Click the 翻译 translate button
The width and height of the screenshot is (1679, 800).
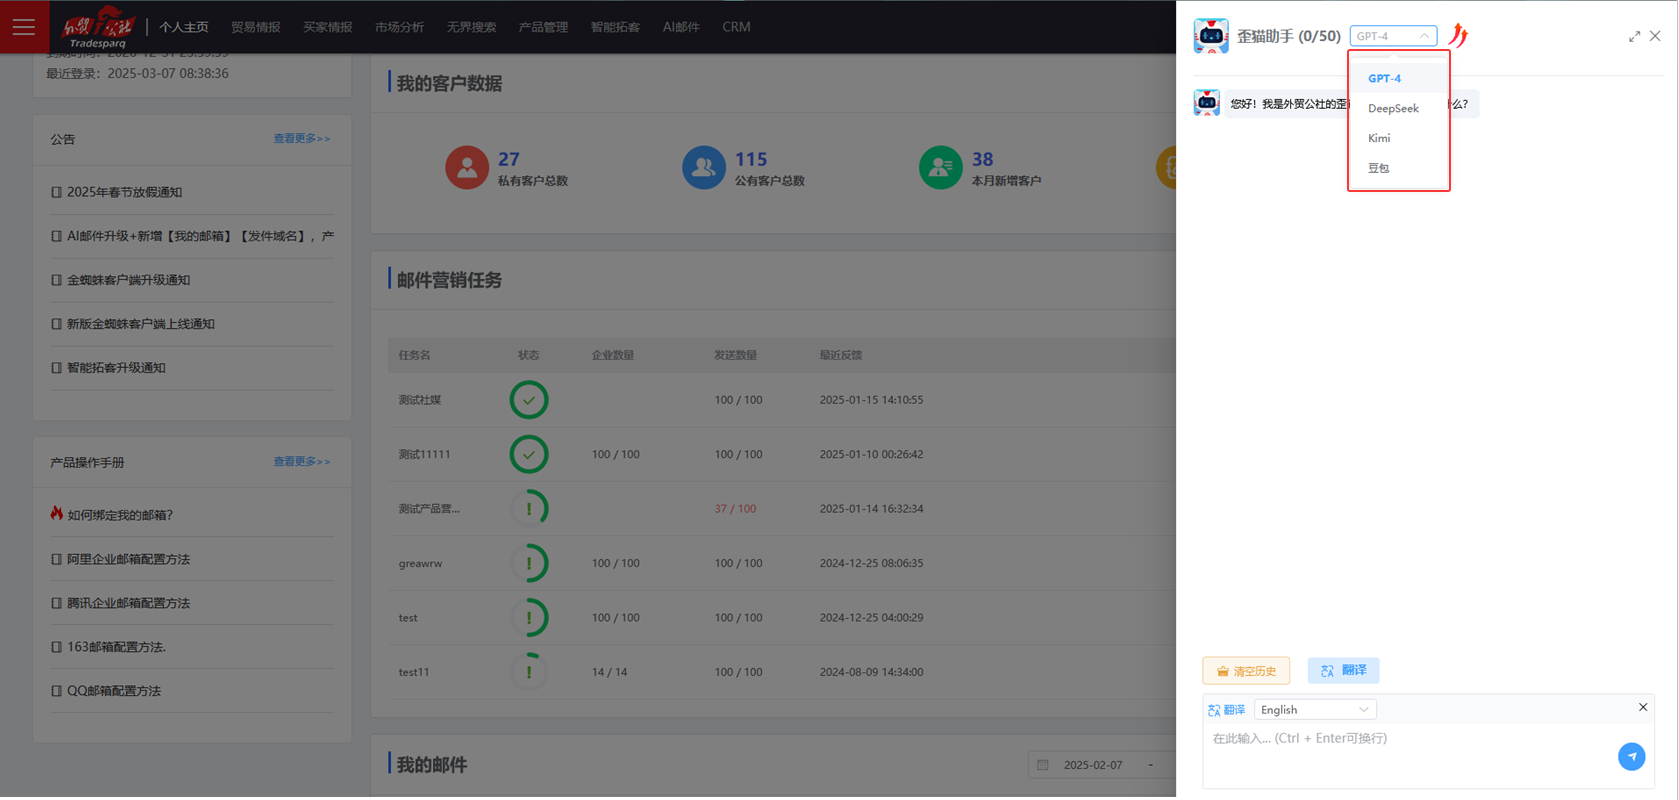point(1343,671)
